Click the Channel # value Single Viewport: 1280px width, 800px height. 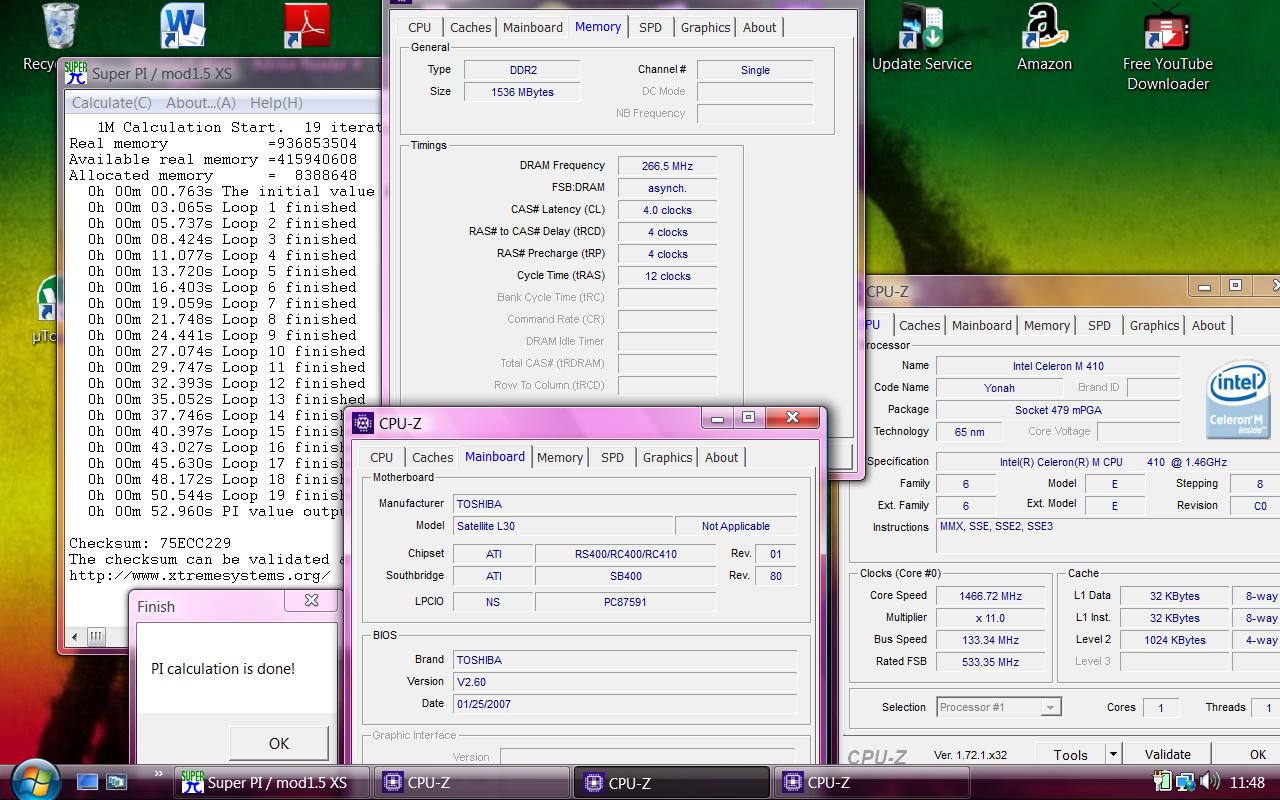coord(755,70)
